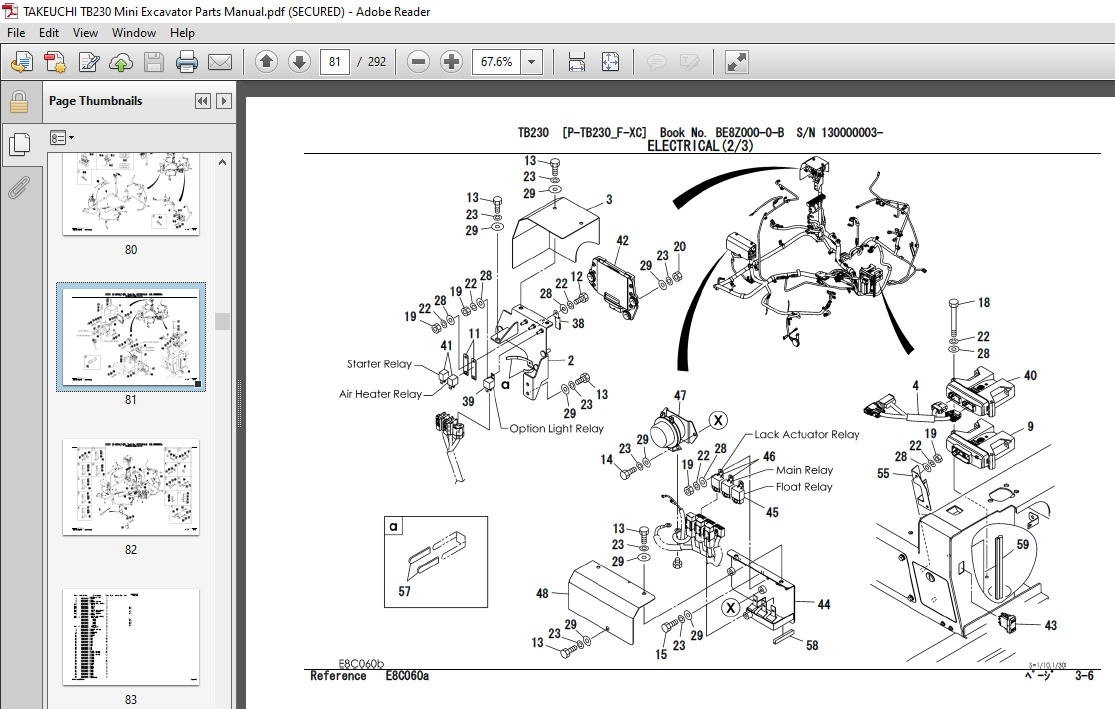This screenshot has width=1115, height=709.
Task: Open the Edit menu
Action: tap(49, 33)
